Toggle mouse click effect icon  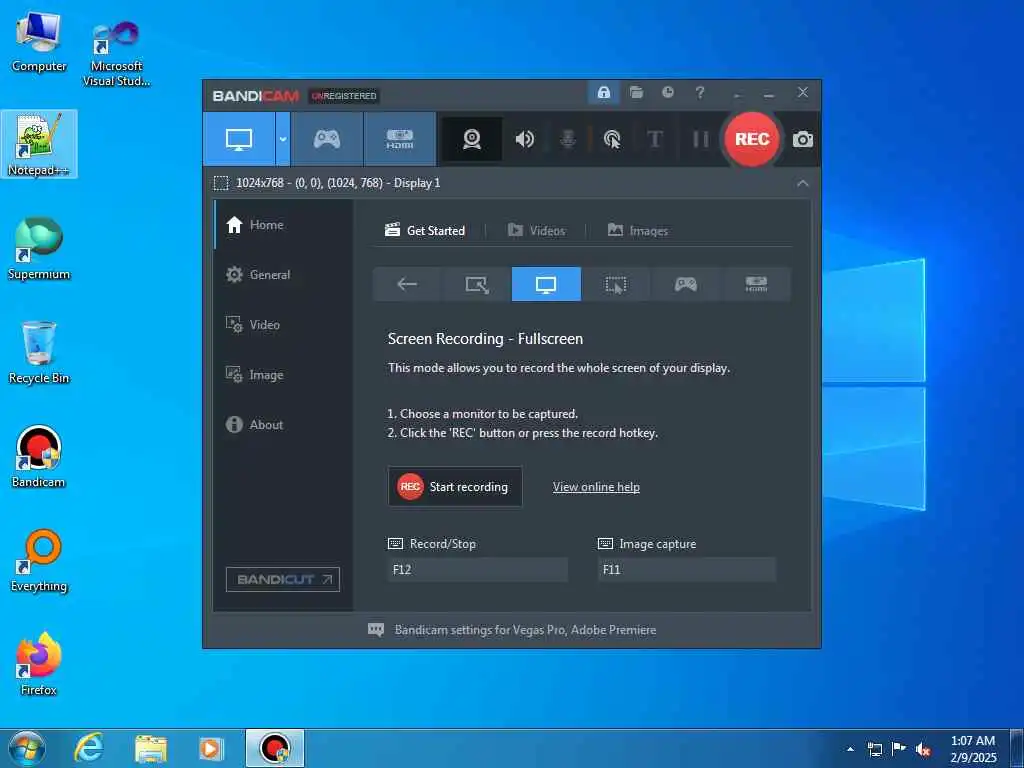(x=612, y=139)
